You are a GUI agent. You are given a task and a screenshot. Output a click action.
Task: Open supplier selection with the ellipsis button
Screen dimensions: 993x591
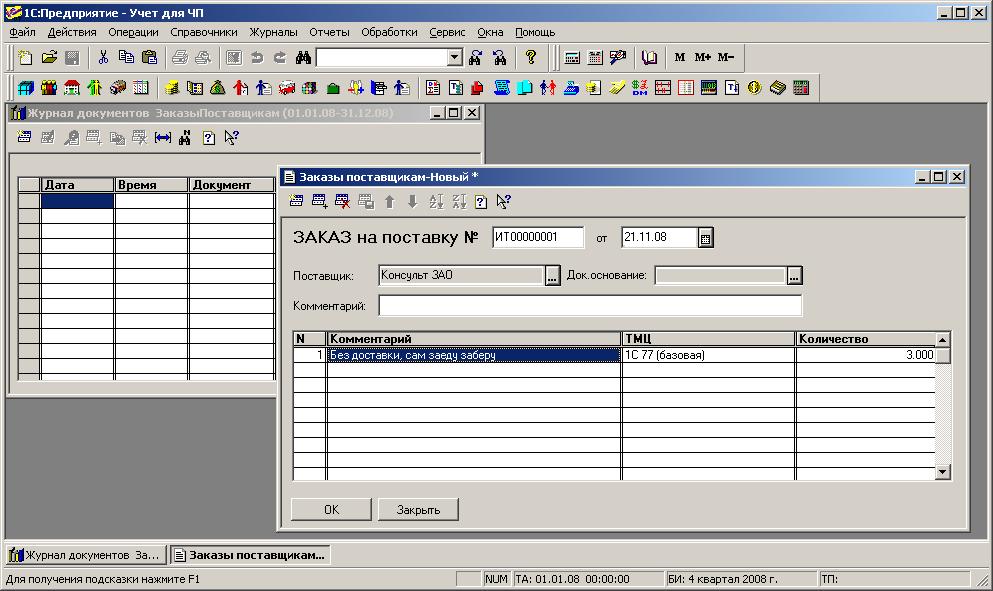click(553, 276)
